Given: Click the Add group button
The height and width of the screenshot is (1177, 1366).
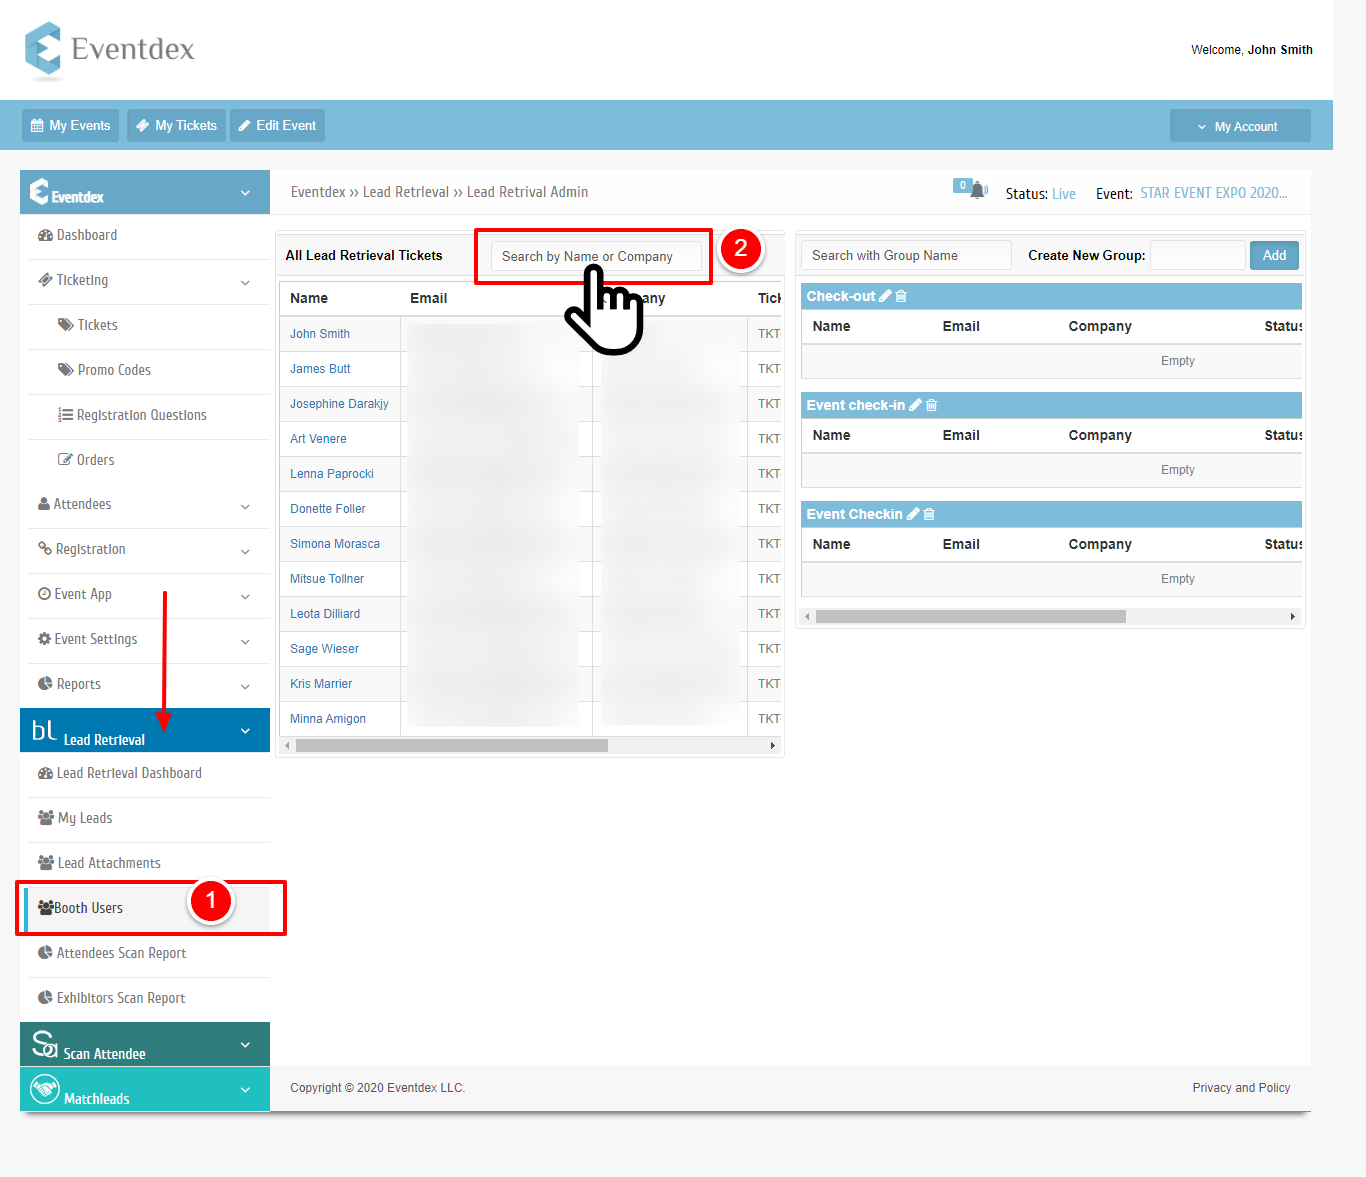Looking at the screenshot, I should click(x=1274, y=255).
